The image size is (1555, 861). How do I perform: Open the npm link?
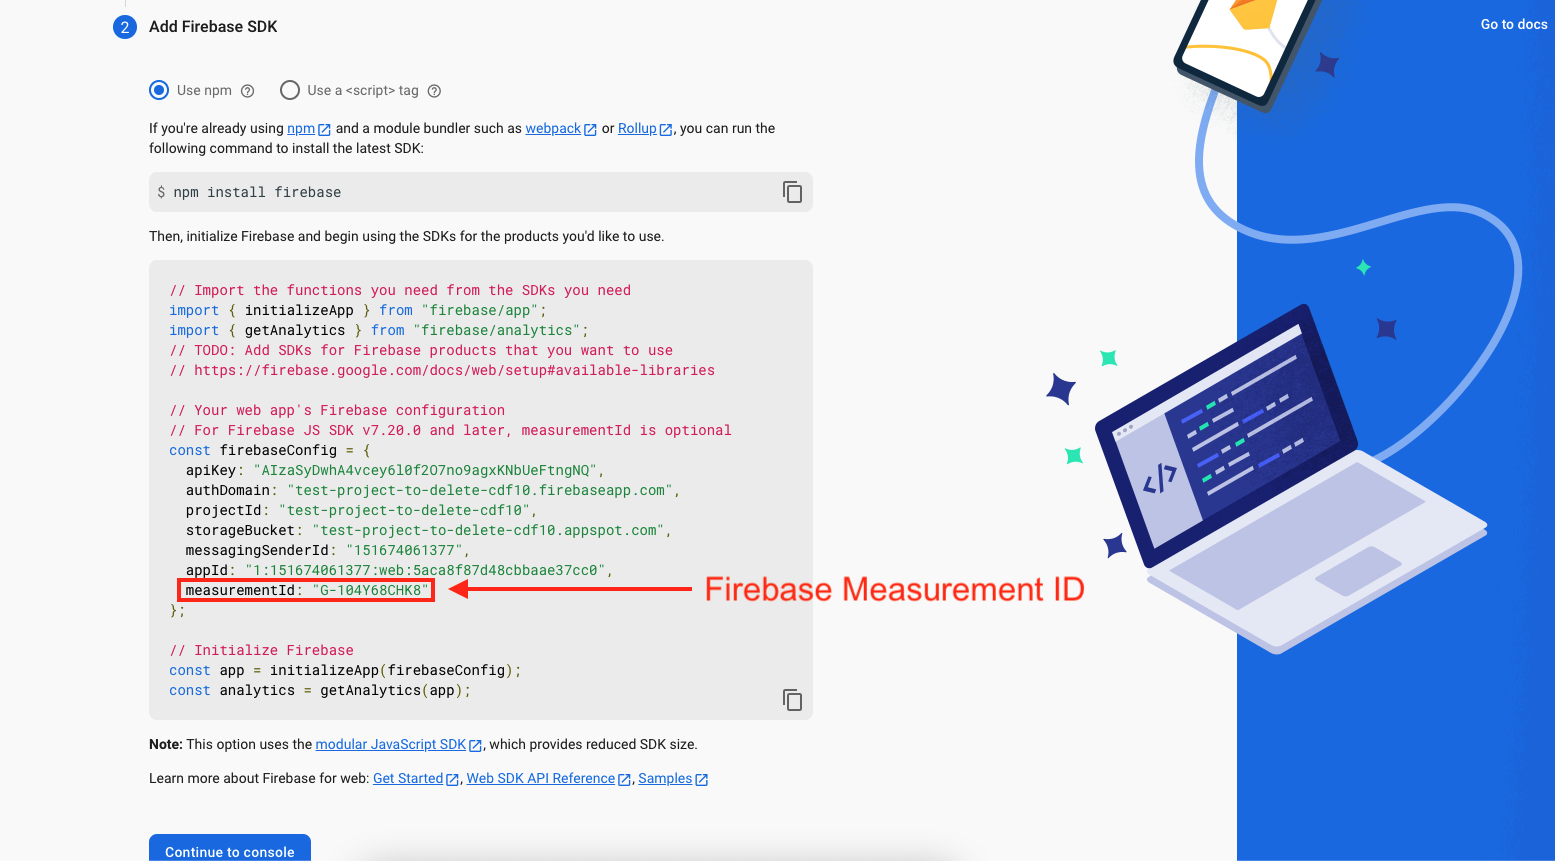[300, 129]
